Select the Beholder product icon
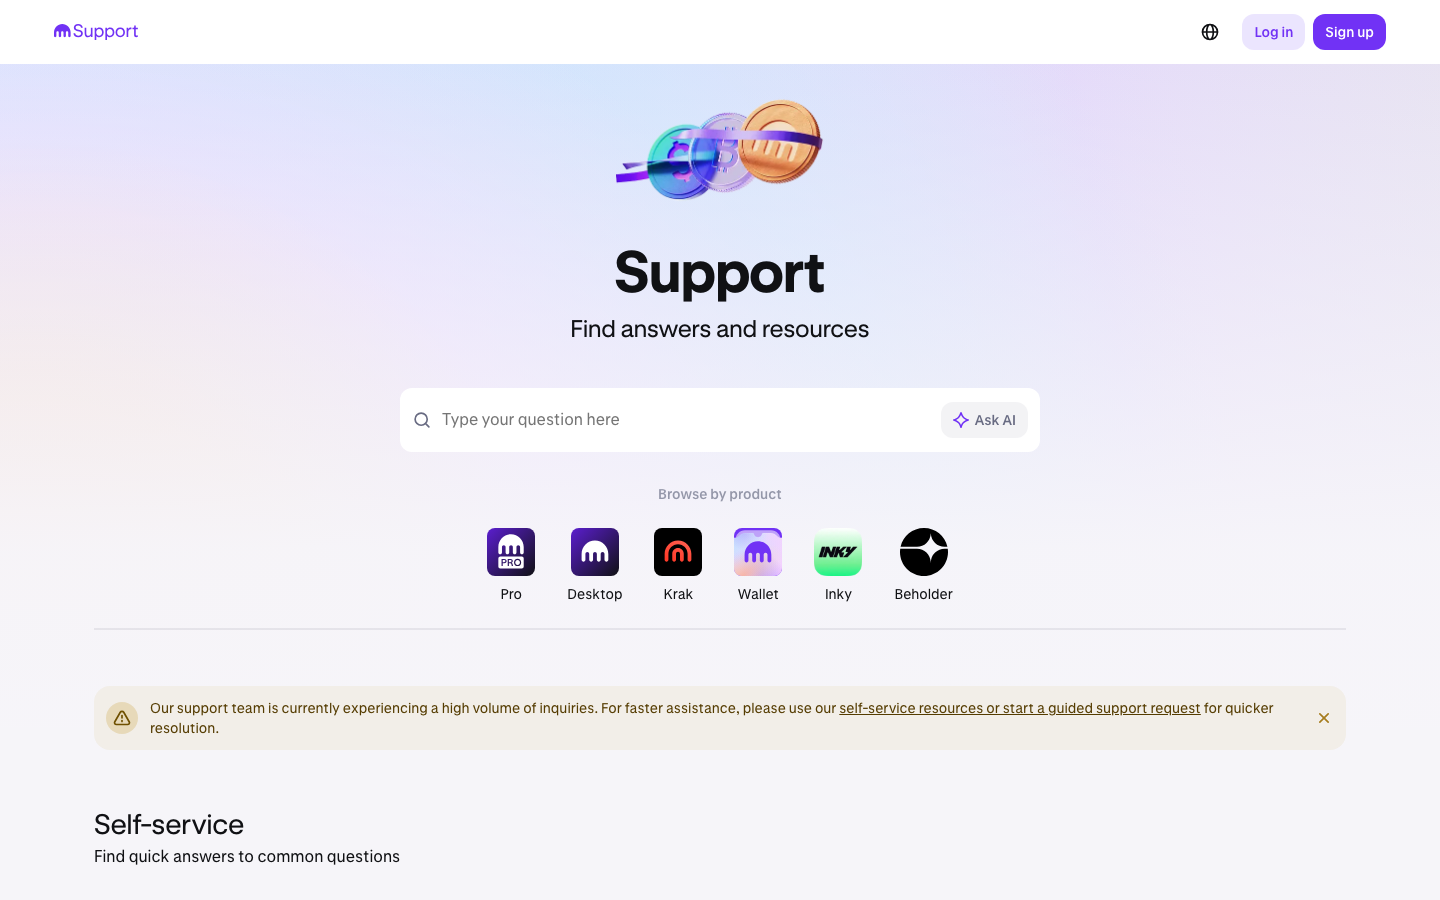Image resolution: width=1440 pixels, height=900 pixels. [924, 552]
